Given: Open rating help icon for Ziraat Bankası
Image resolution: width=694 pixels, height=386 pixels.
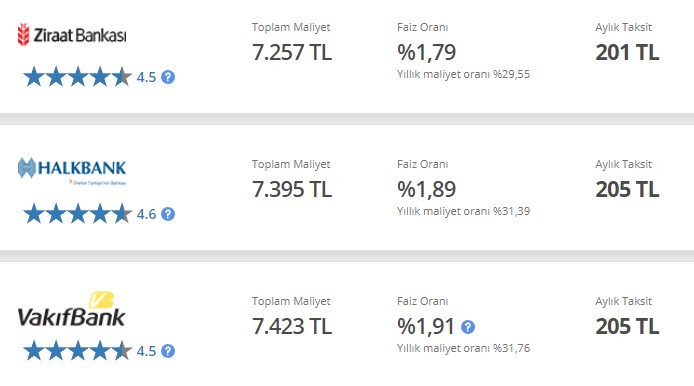Looking at the screenshot, I should 168,77.
